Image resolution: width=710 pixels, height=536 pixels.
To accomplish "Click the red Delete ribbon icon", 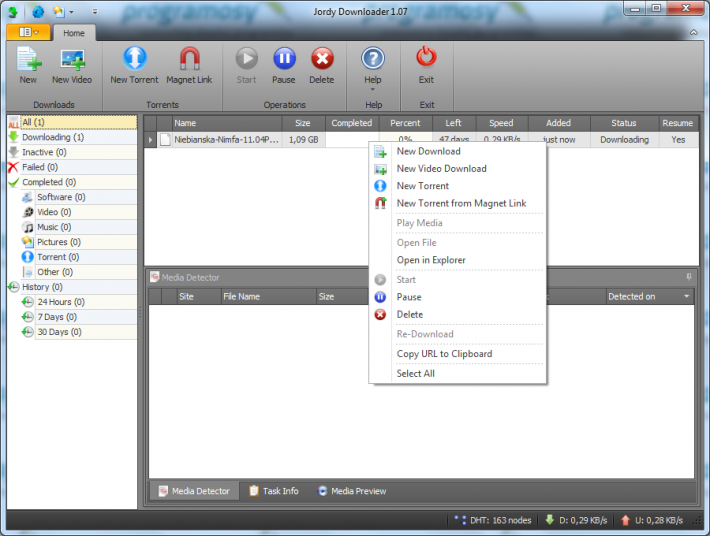I will pyautogui.click(x=322, y=58).
